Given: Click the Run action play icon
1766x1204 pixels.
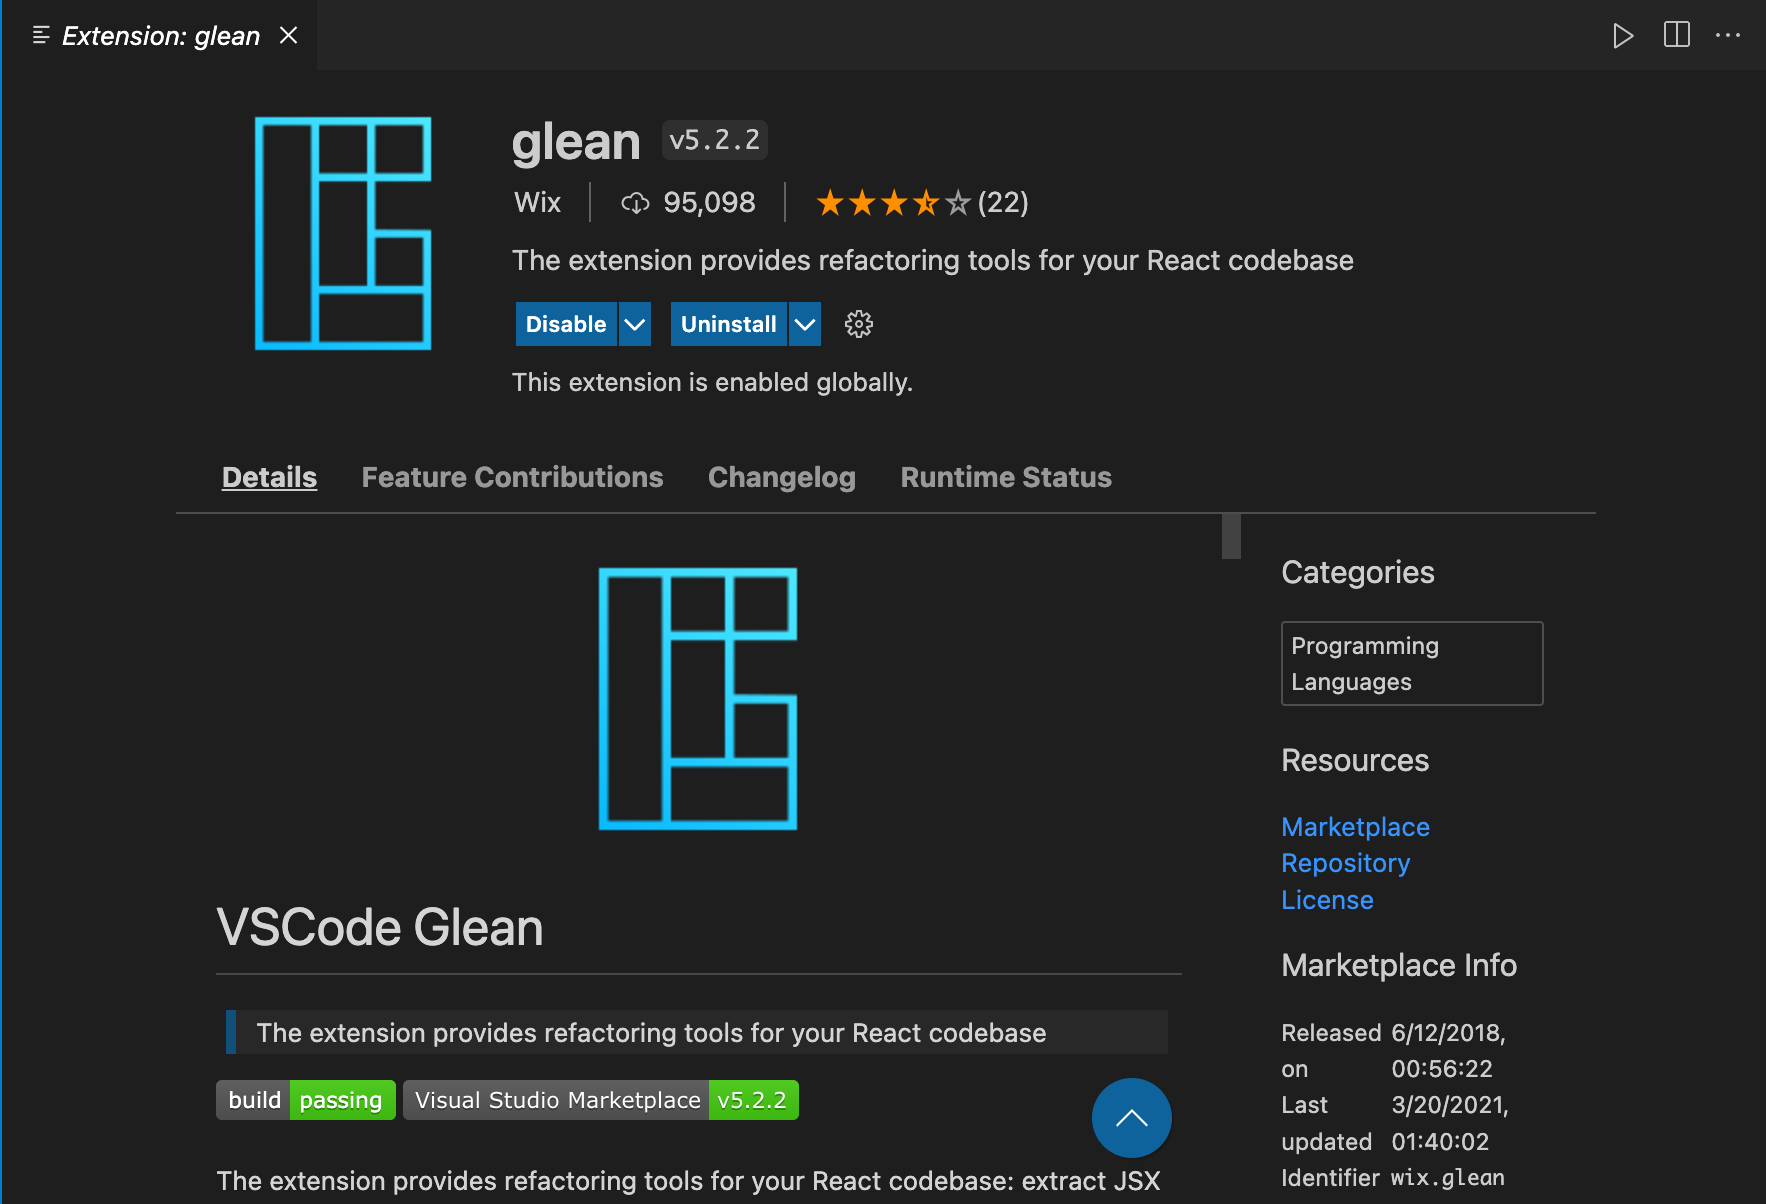Looking at the screenshot, I should pos(1623,36).
